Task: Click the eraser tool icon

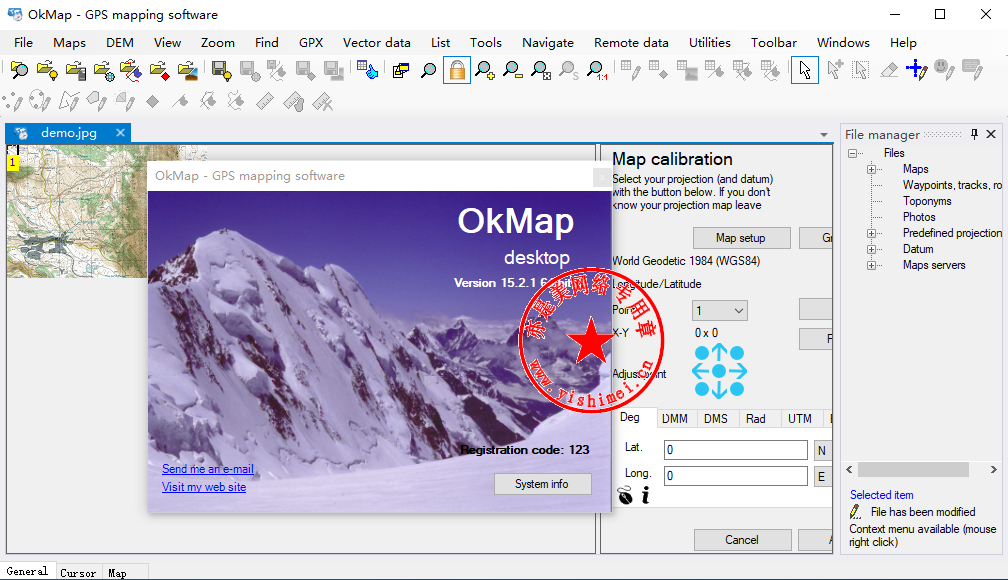Action: tap(889, 70)
